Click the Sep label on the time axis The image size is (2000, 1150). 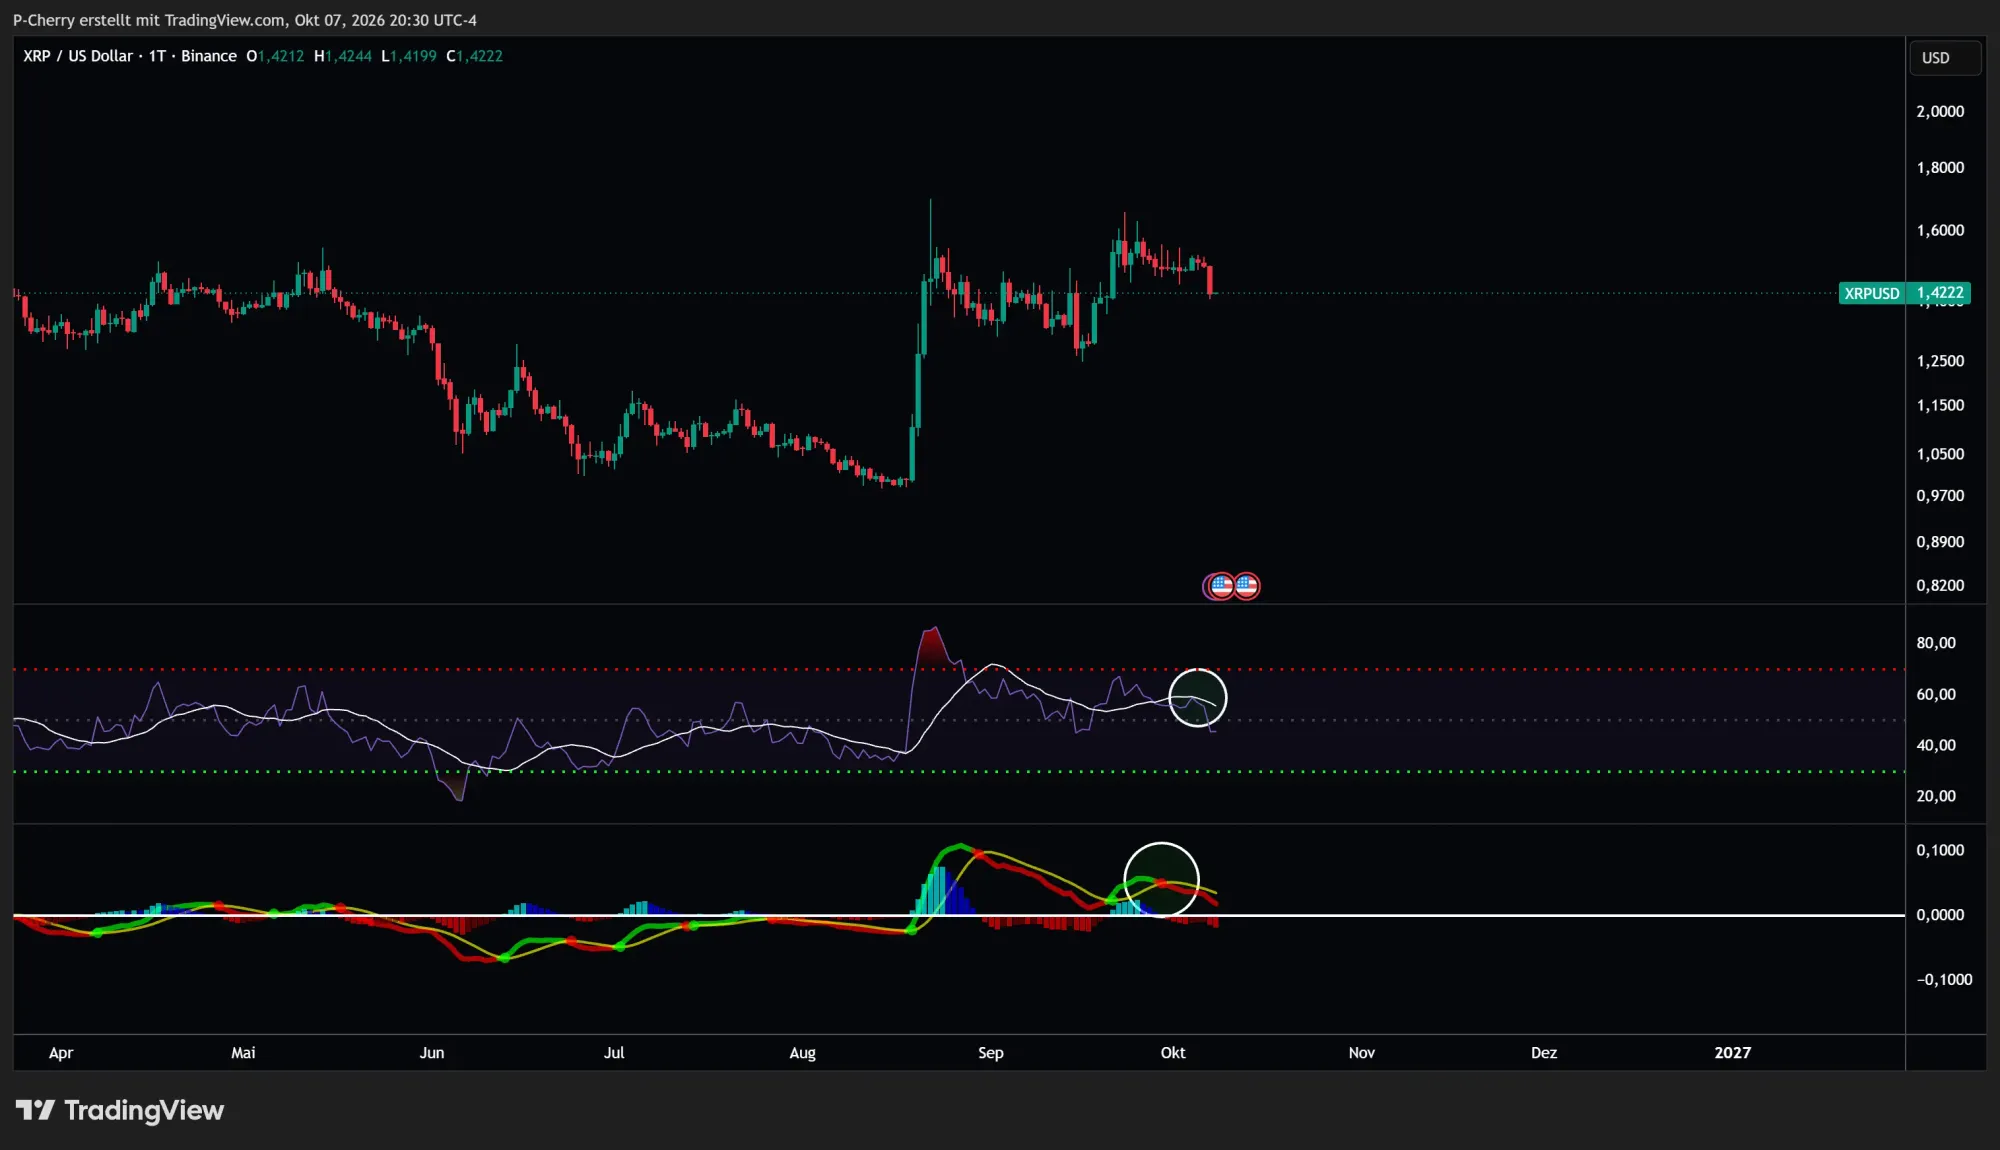[991, 1053]
